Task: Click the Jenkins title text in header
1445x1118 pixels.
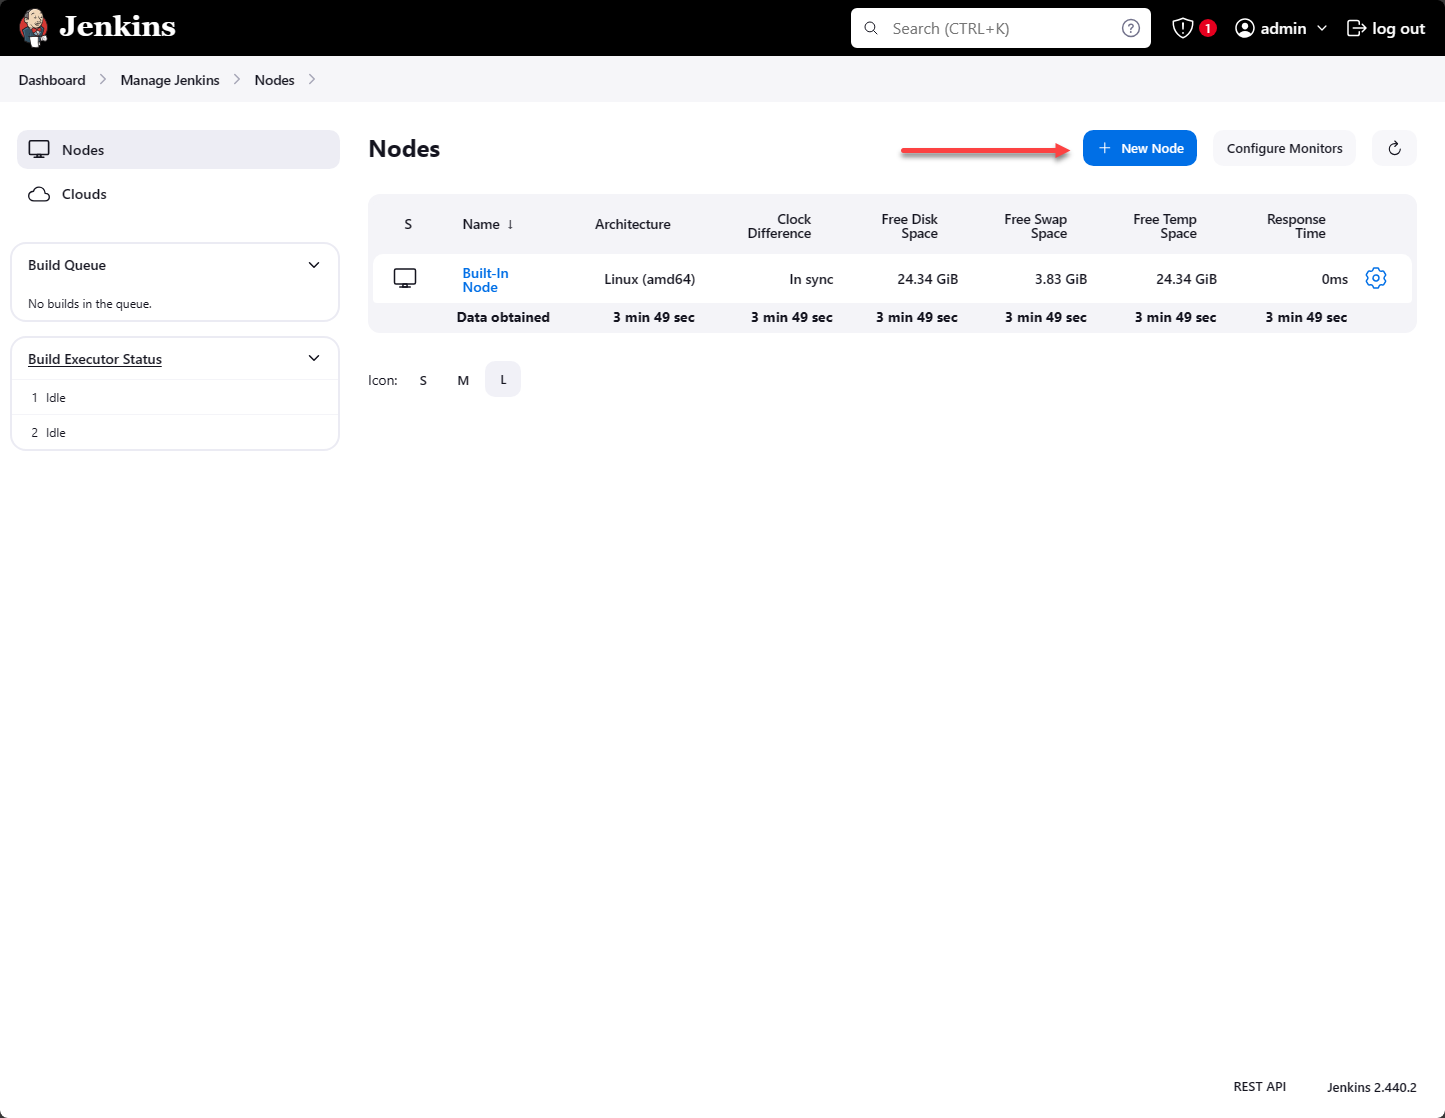Action: coord(117,27)
